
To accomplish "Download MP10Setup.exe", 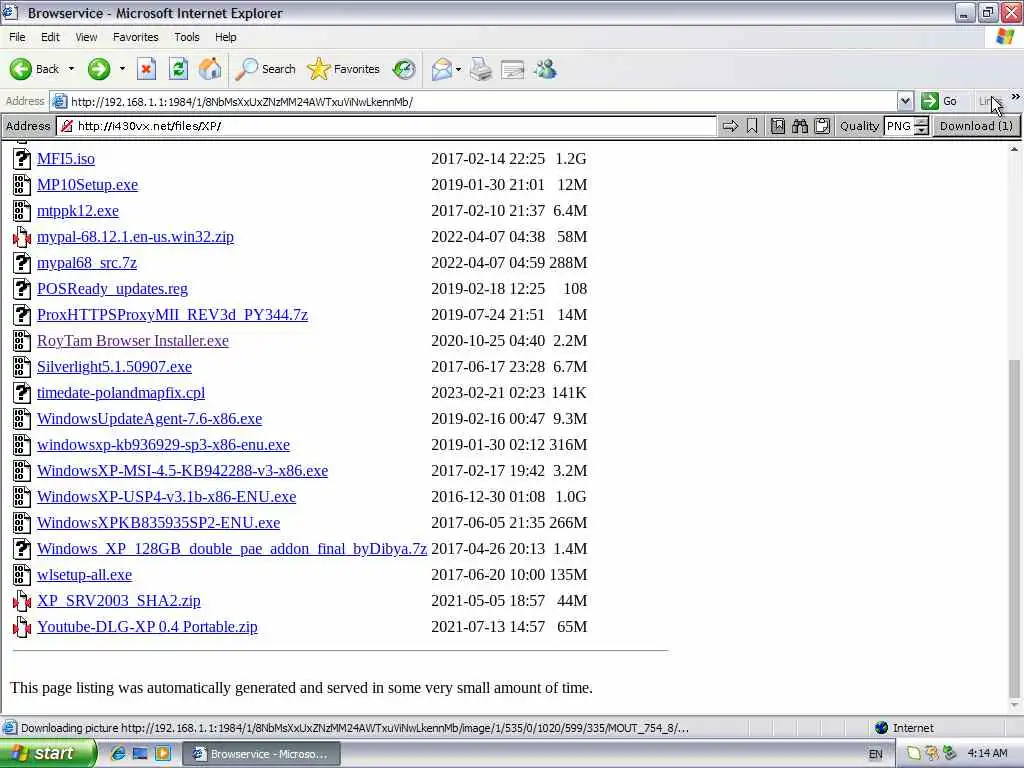I will 88,185.
